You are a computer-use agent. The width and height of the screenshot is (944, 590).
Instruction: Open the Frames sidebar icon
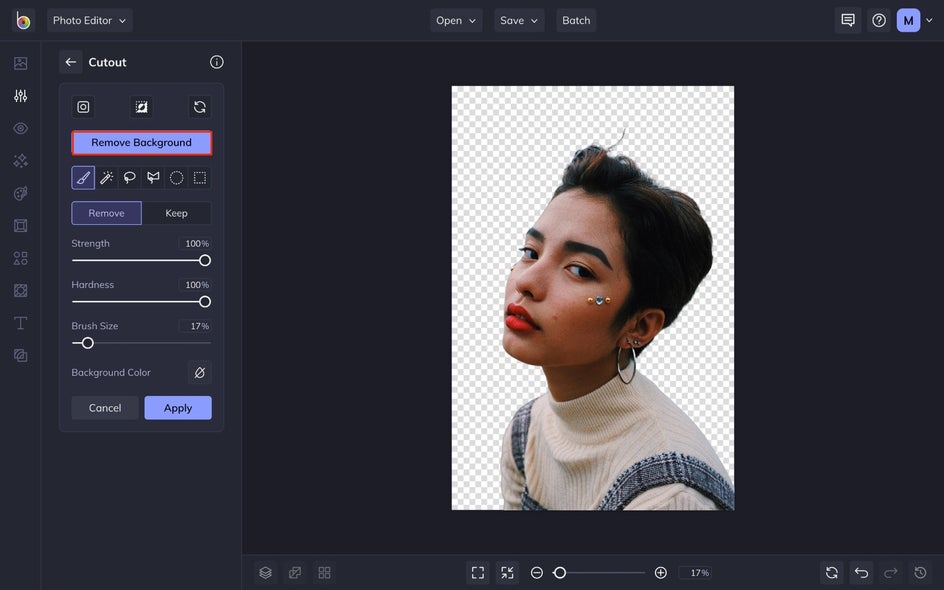pyautogui.click(x=20, y=226)
